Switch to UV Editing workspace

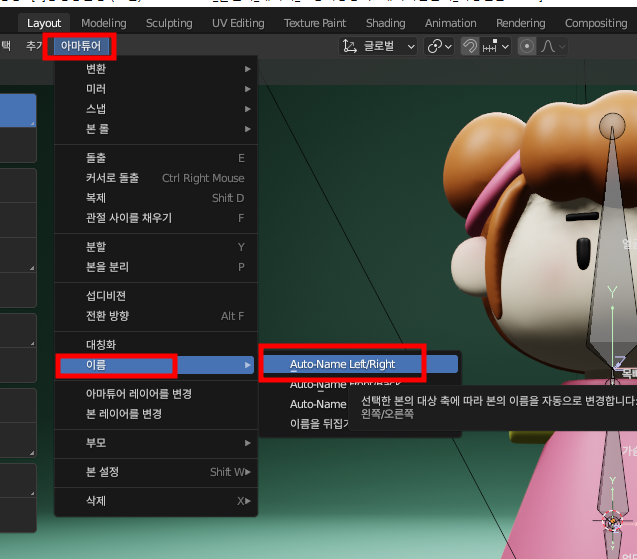[x=238, y=23]
